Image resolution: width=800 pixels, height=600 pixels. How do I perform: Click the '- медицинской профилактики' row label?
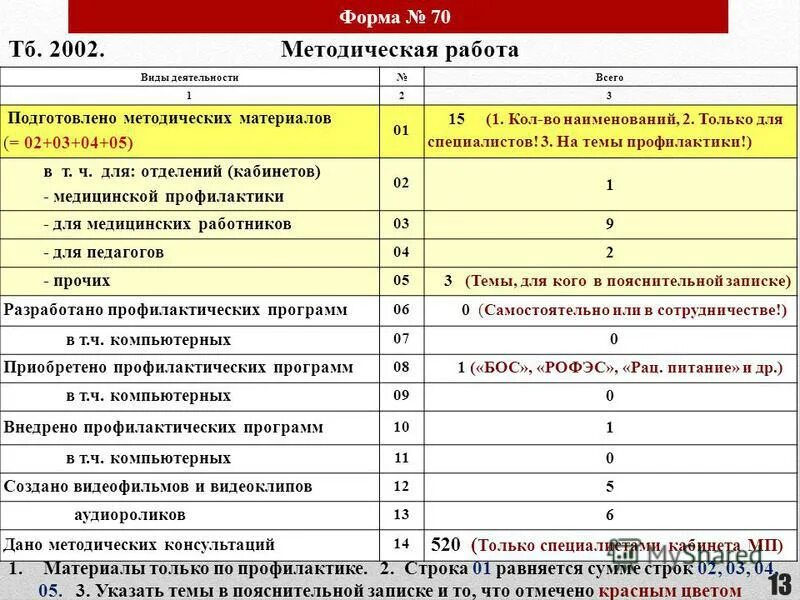coord(165,195)
